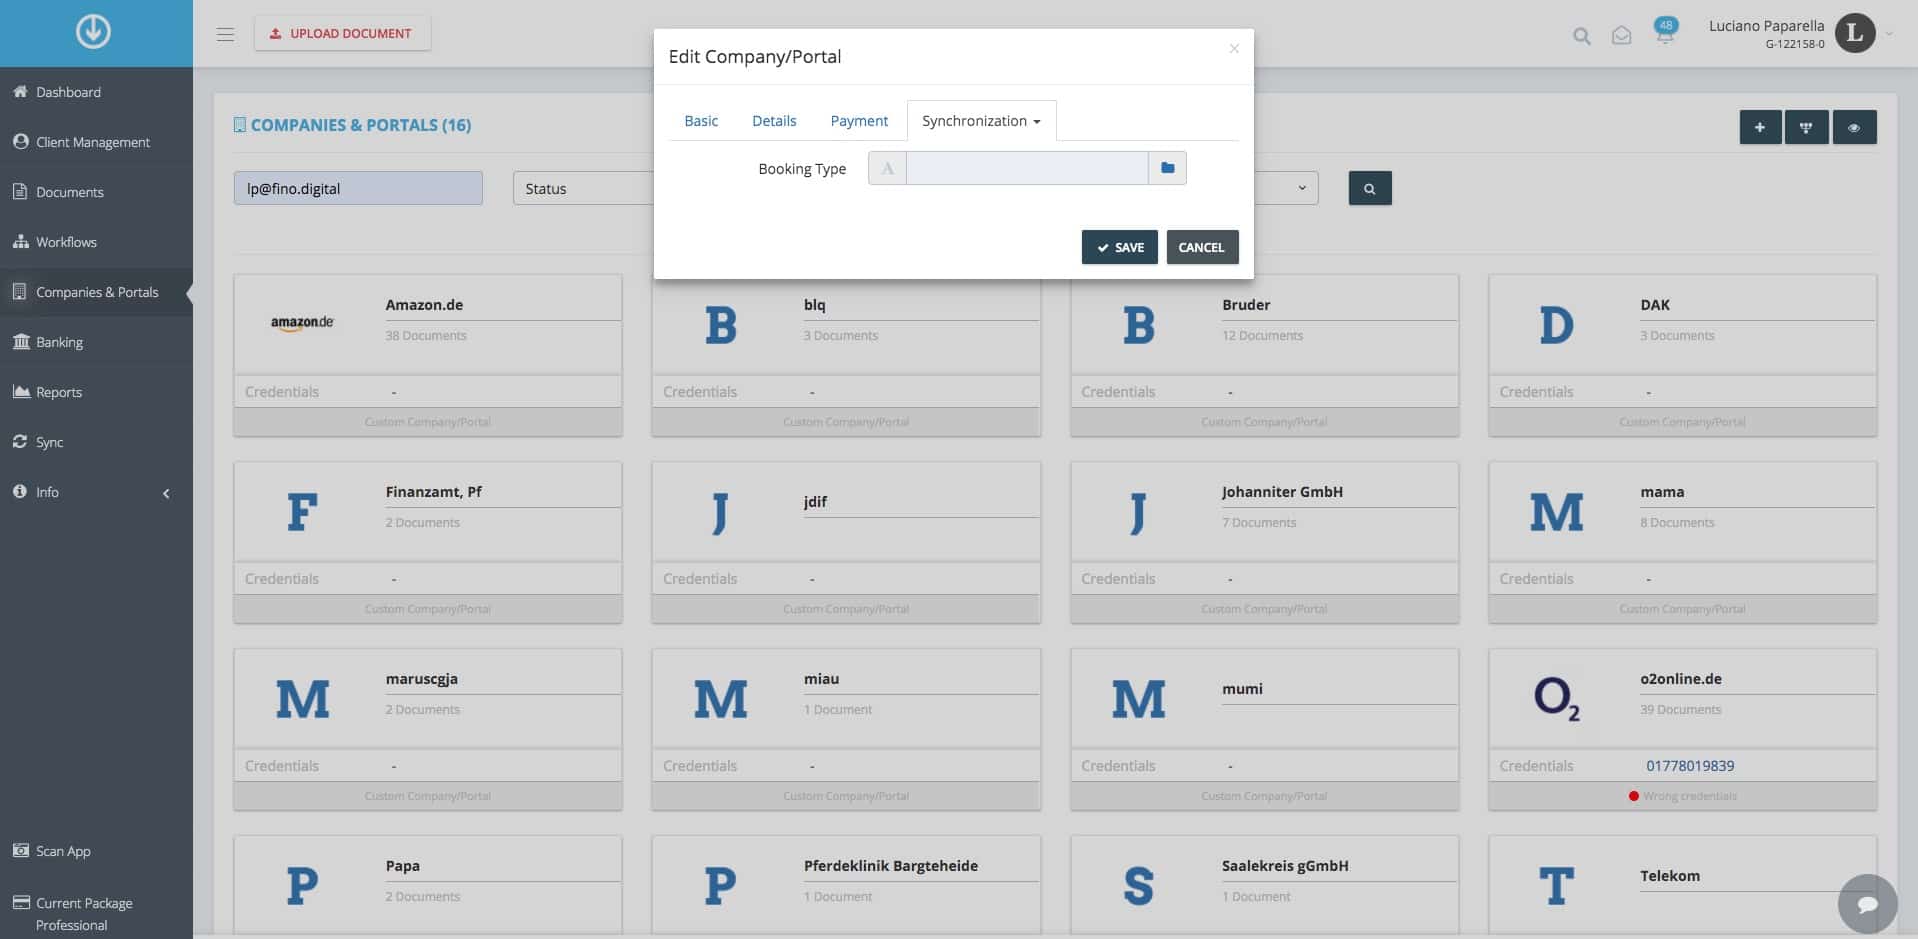The width and height of the screenshot is (1918, 939).
Task: Open user menu arrow beside avatar
Action: coord(1889,34)
